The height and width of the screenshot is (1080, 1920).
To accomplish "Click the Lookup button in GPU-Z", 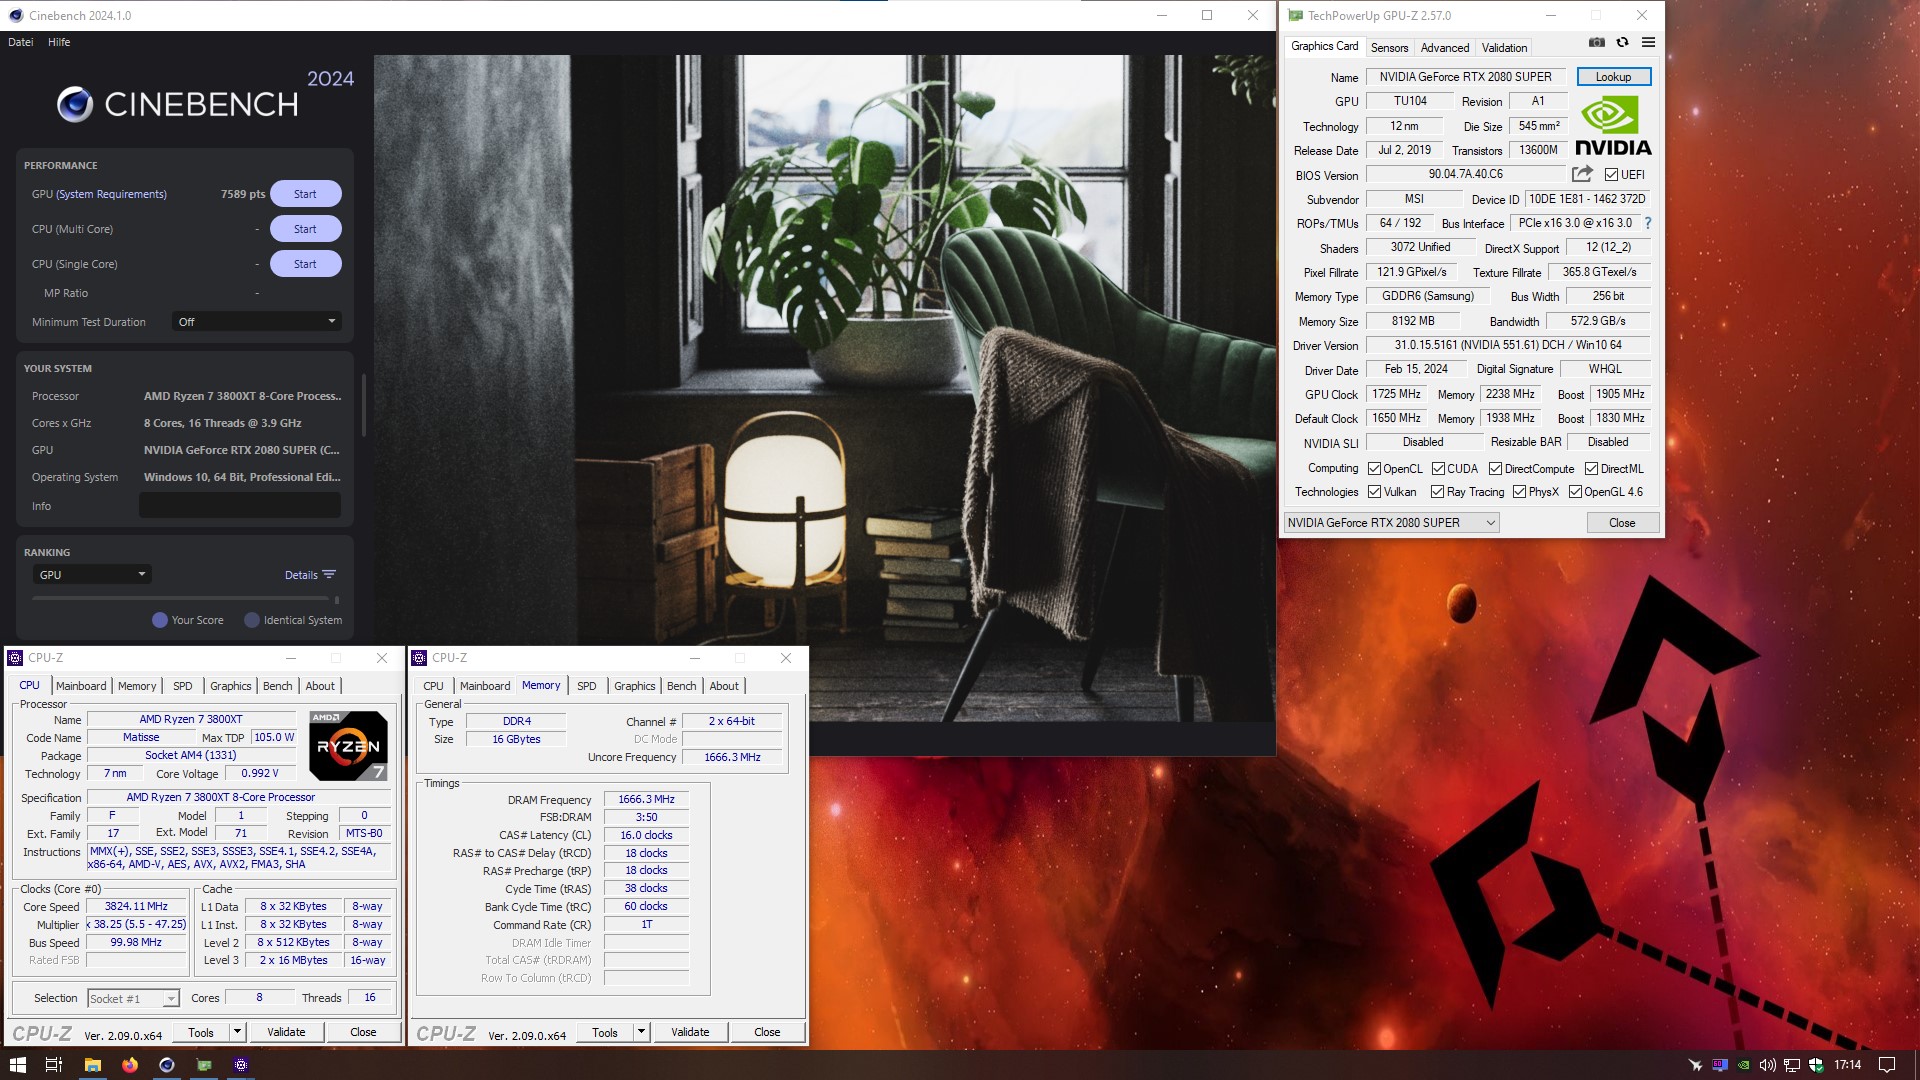I will point(1613,77).
